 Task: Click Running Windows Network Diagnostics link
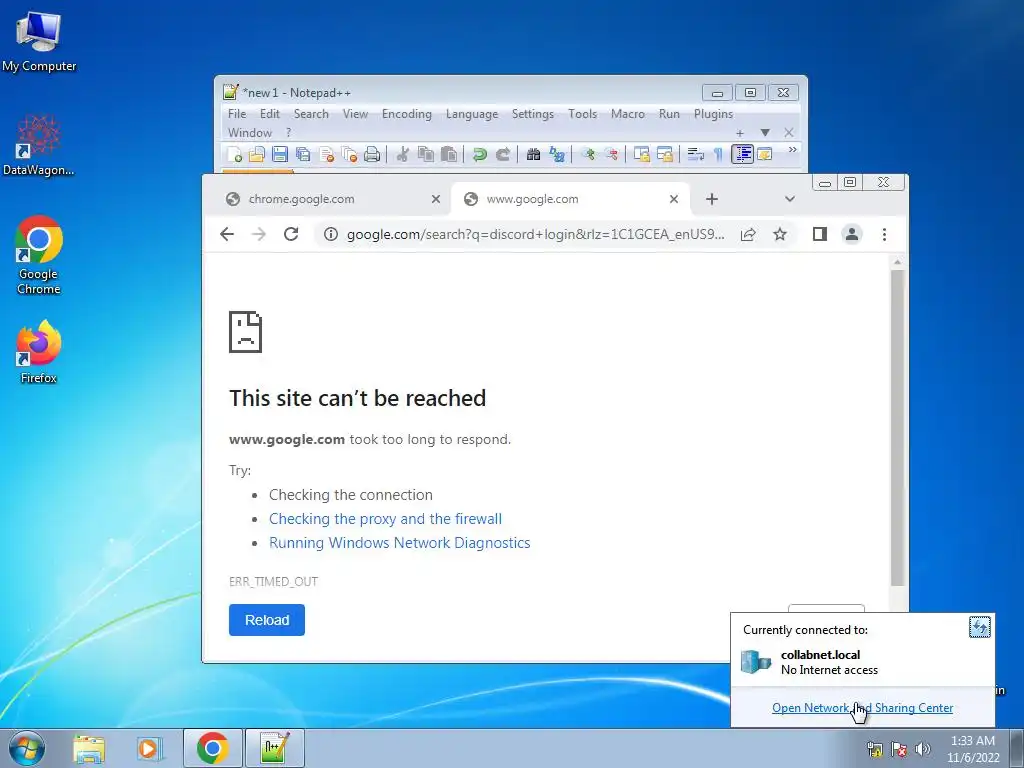(x=400, y=543)
